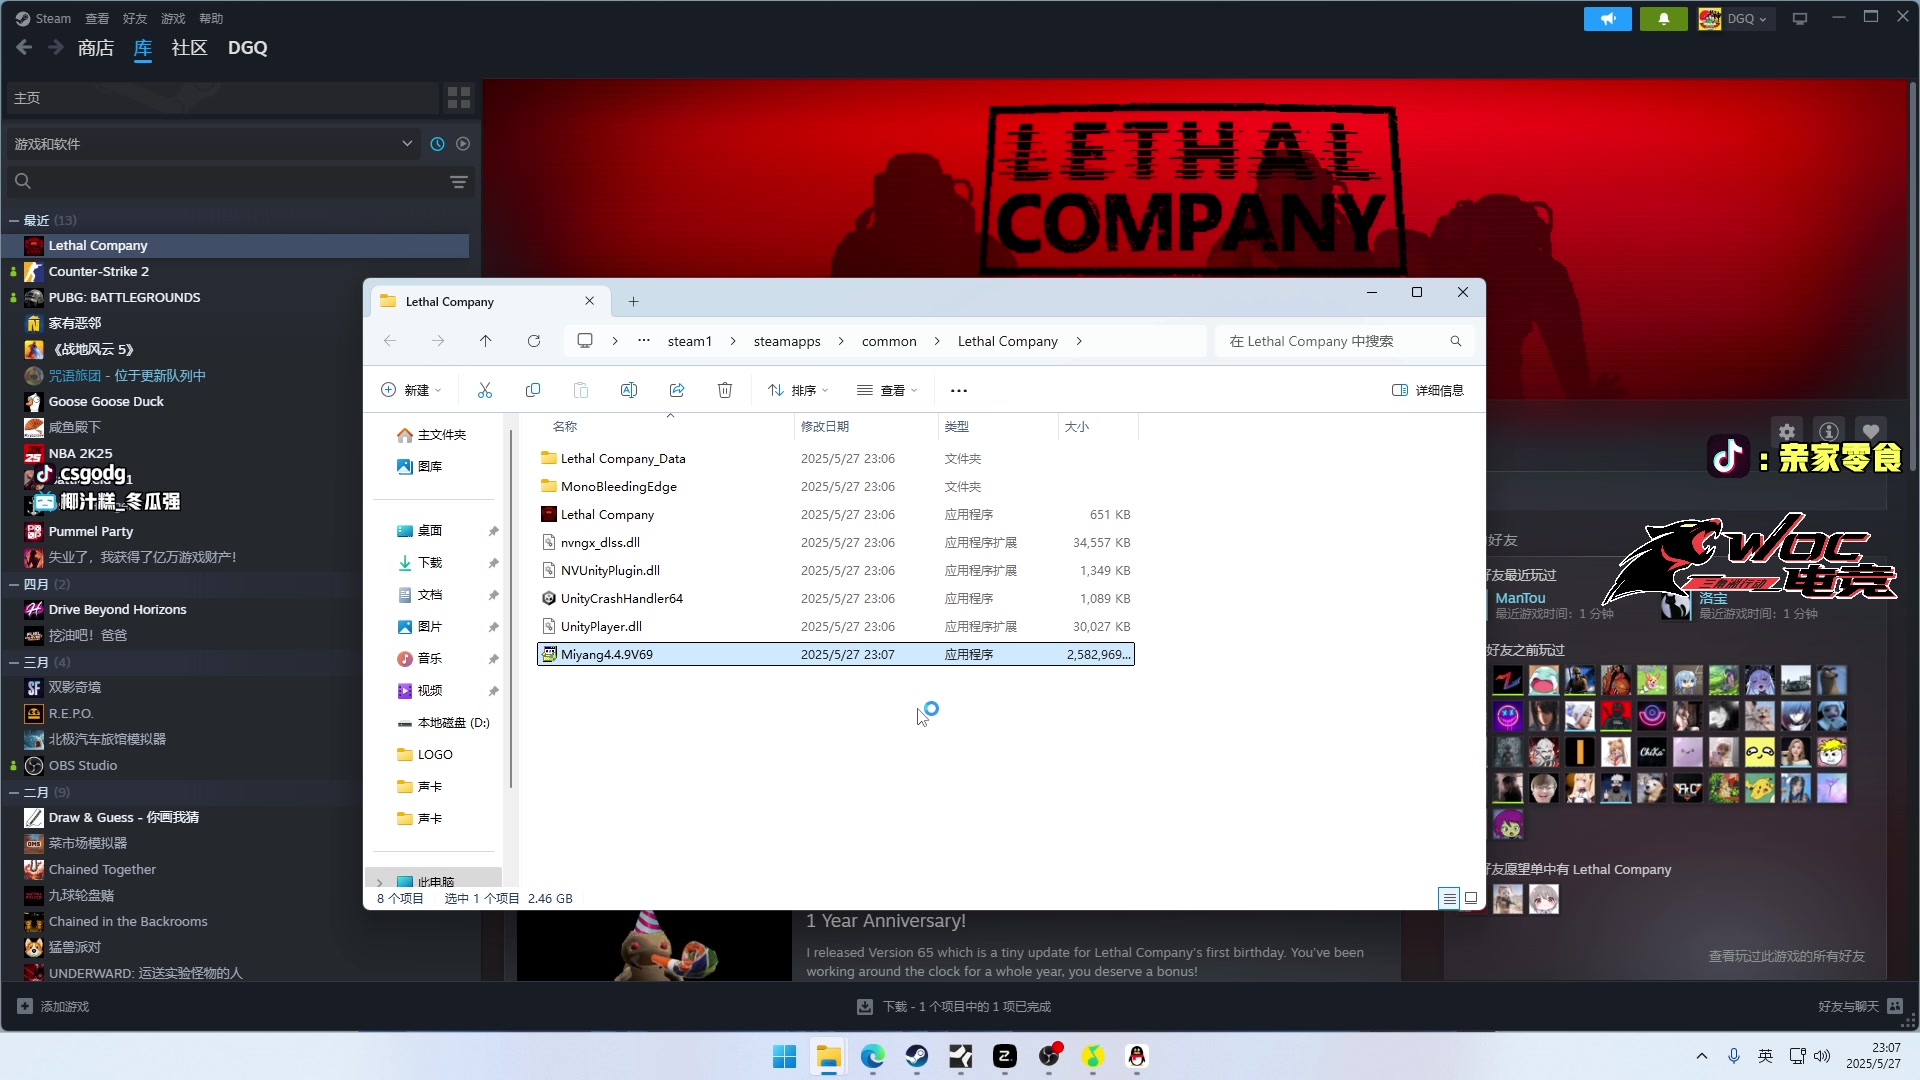
Task: Click Explorer's Refresh button
Action: (534, 341)
